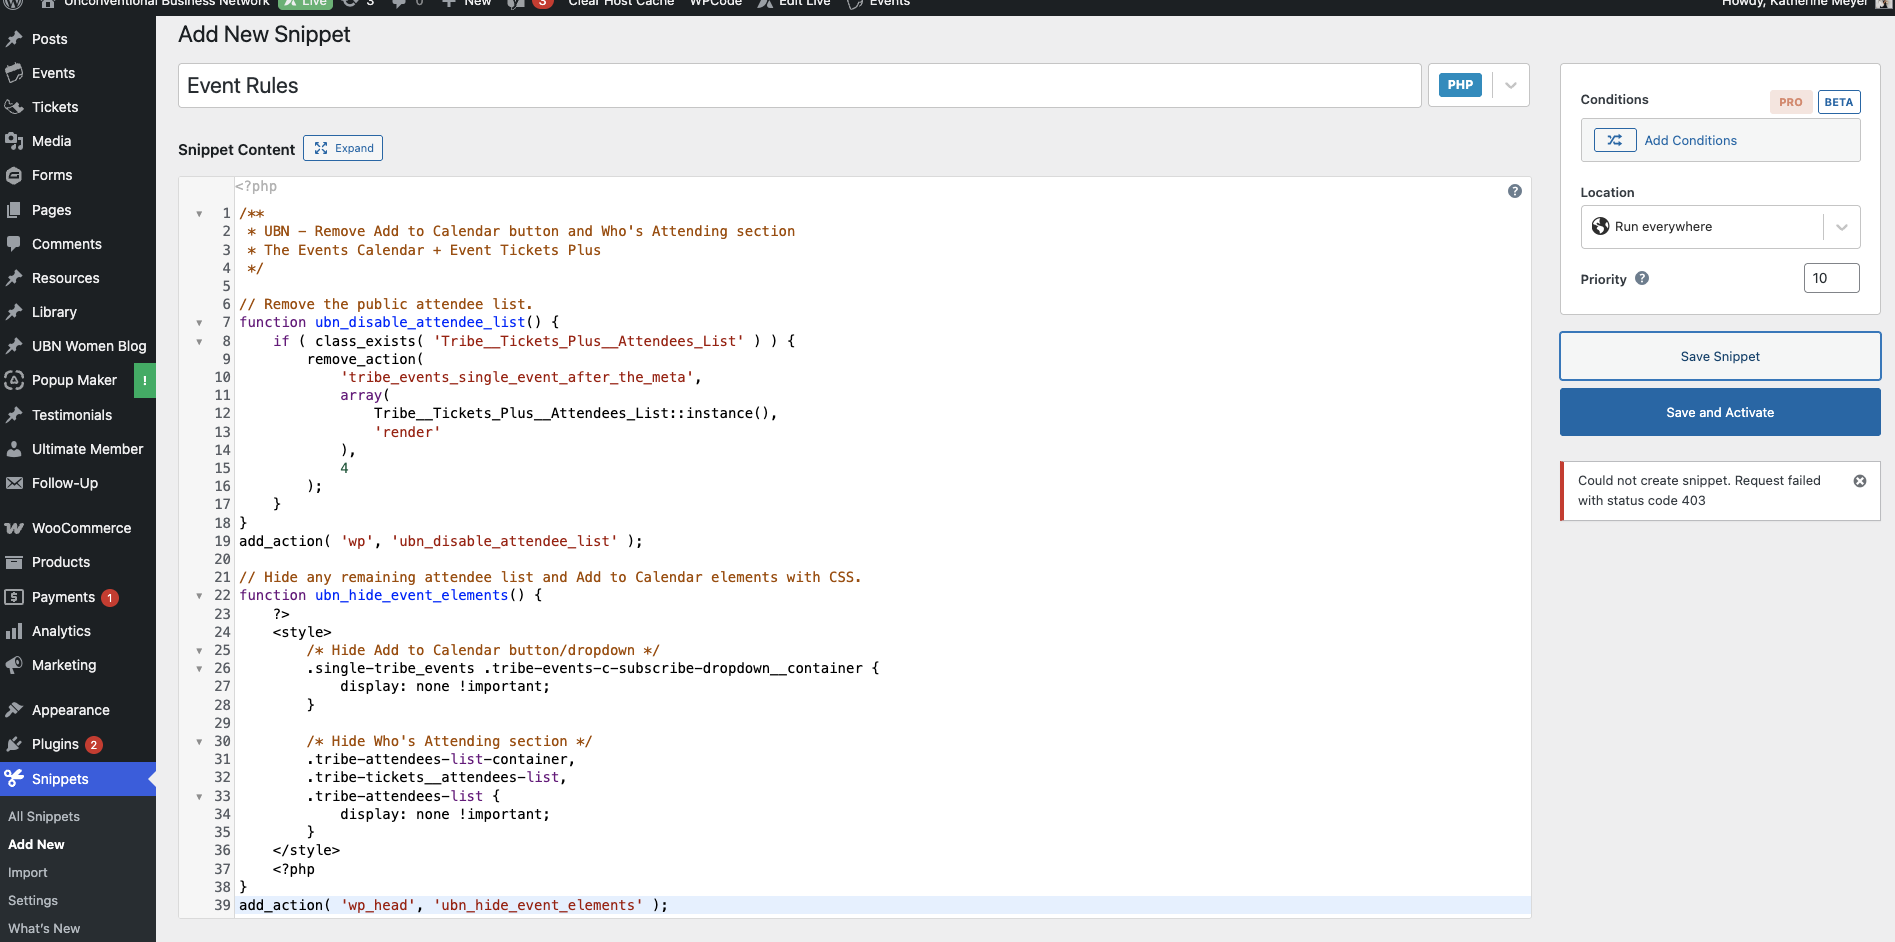Click the Snippets scissors icon
The height and width of the screenshot is (942, 1895).
coord(14,778)
